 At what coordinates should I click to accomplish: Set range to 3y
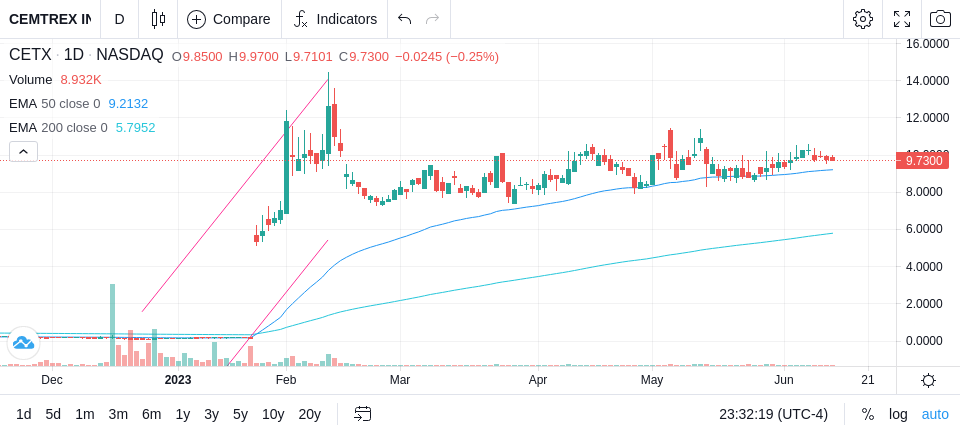211,415
